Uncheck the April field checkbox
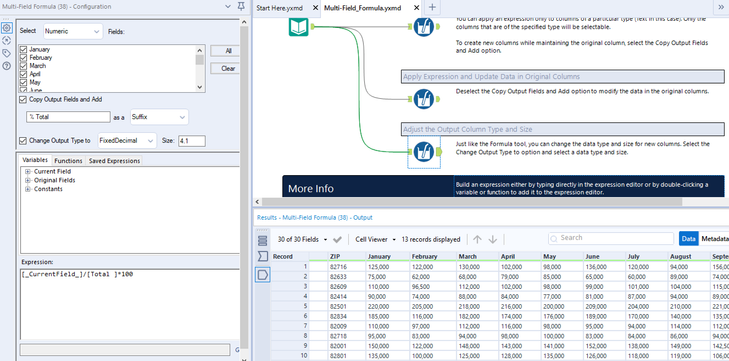The height and width of the screenshot is (361, 729). point(24,74)
